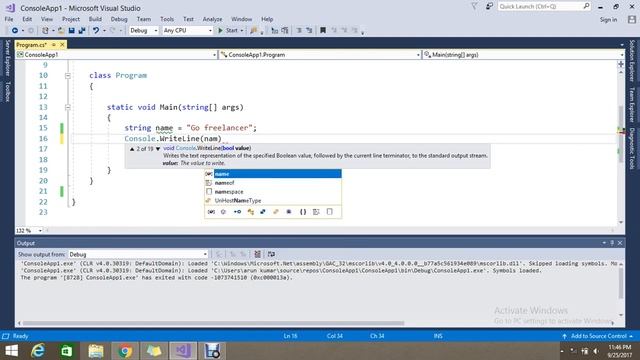This screenshot has height=360, width=640.
Task: Click the notifications flag icon in the title bar
Action: [474, 6]
